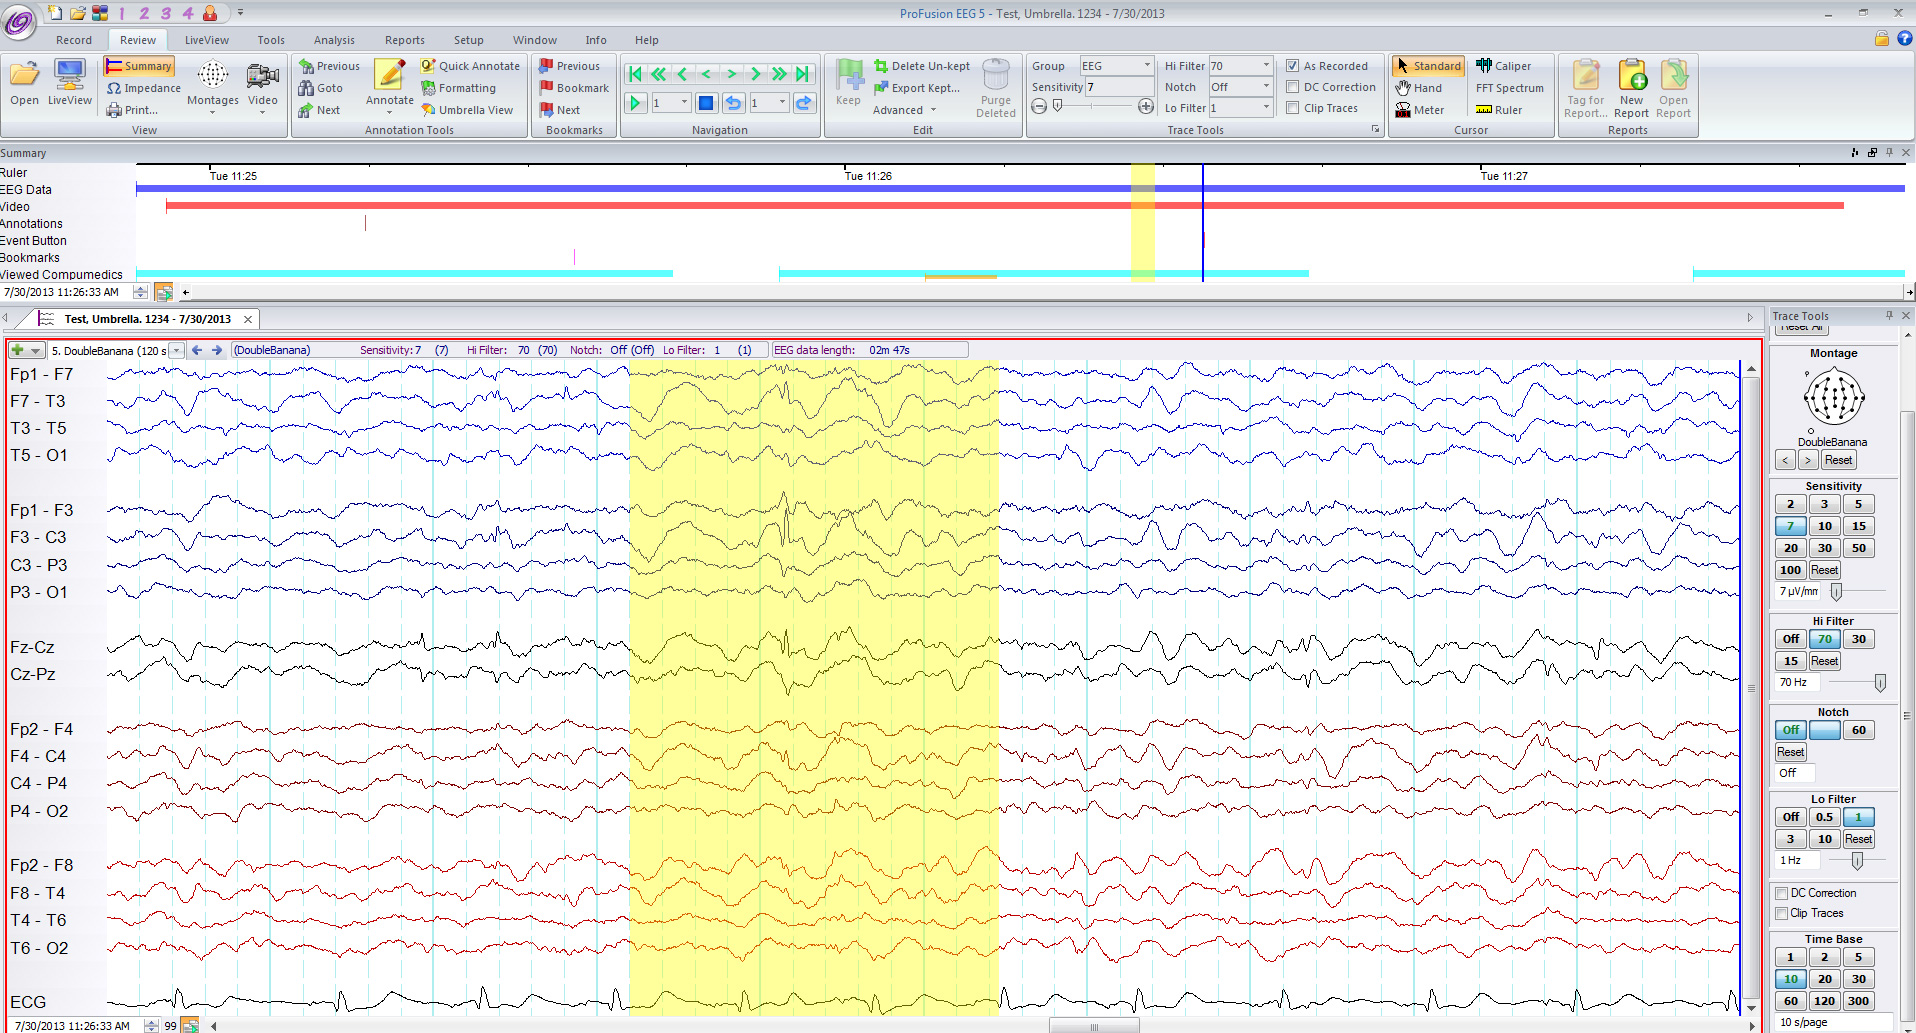This screenshot has height=1033, width=1916.
Task: Open the Montages panel
Action: point(212,85)
